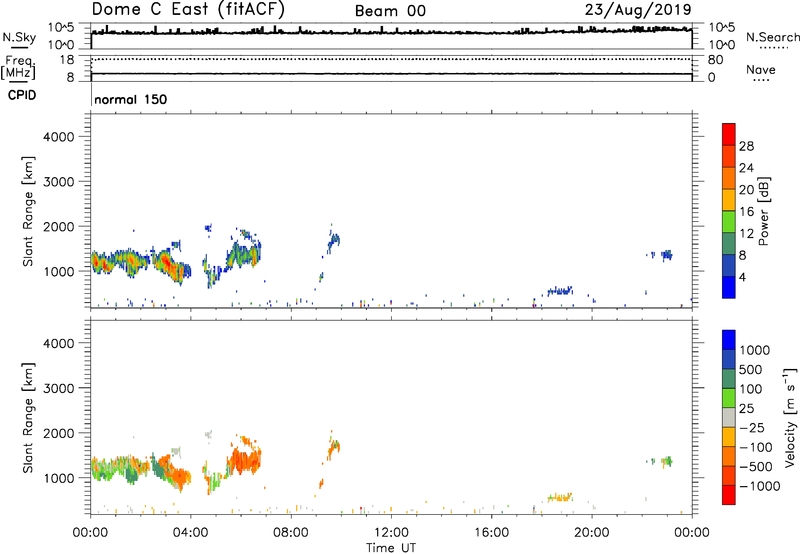800x554 pixels.
Task: Click the "18" frequency axis tick label
Action: pos(67,59)
